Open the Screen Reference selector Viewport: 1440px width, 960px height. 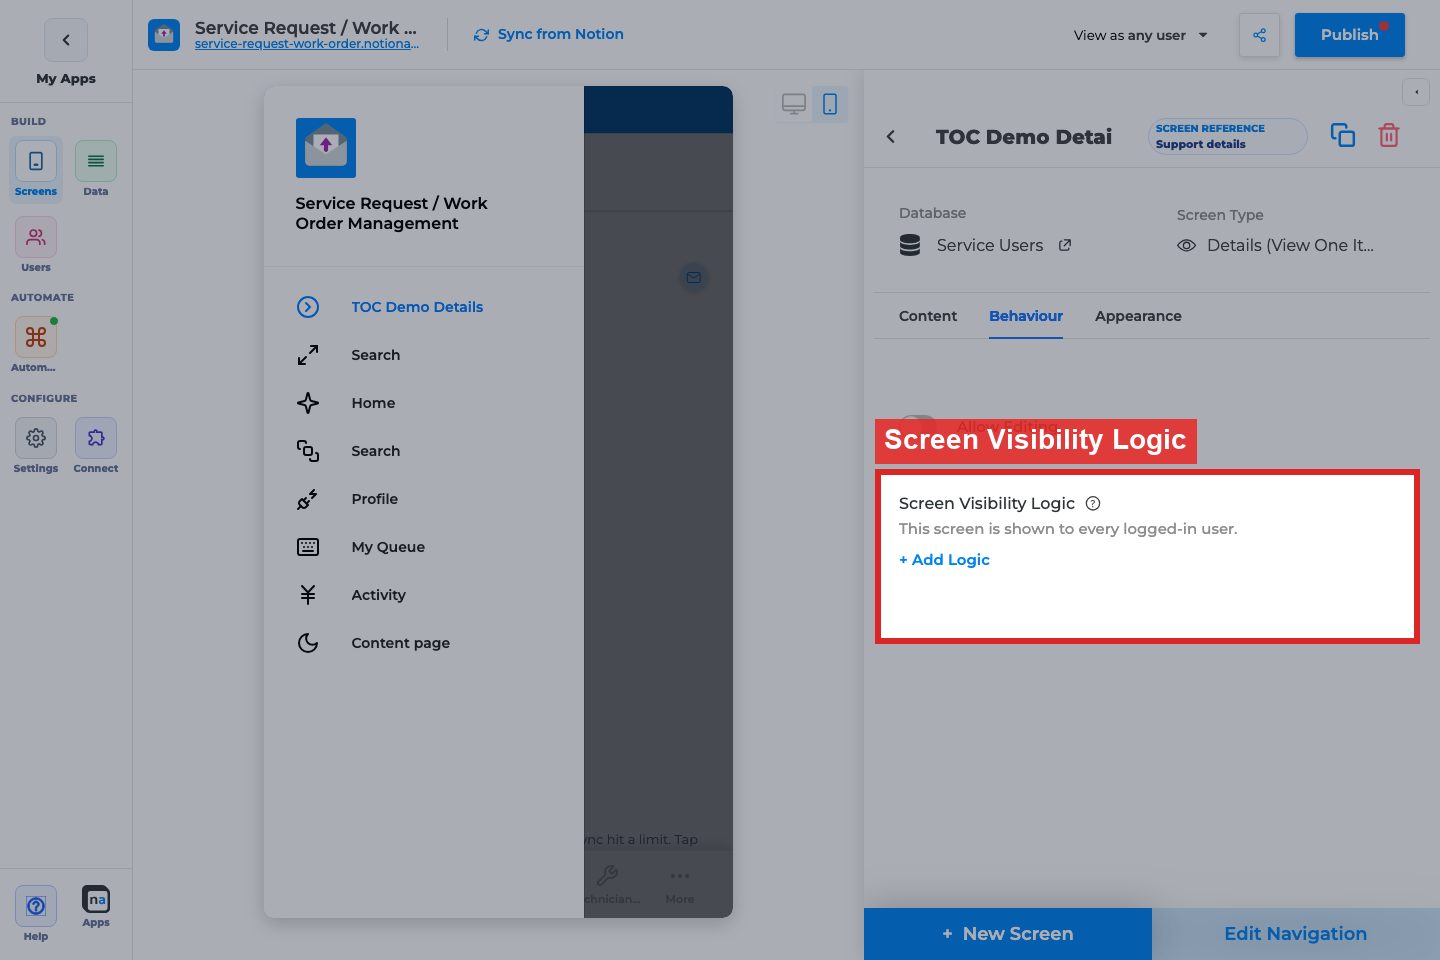click(1228, 136)
